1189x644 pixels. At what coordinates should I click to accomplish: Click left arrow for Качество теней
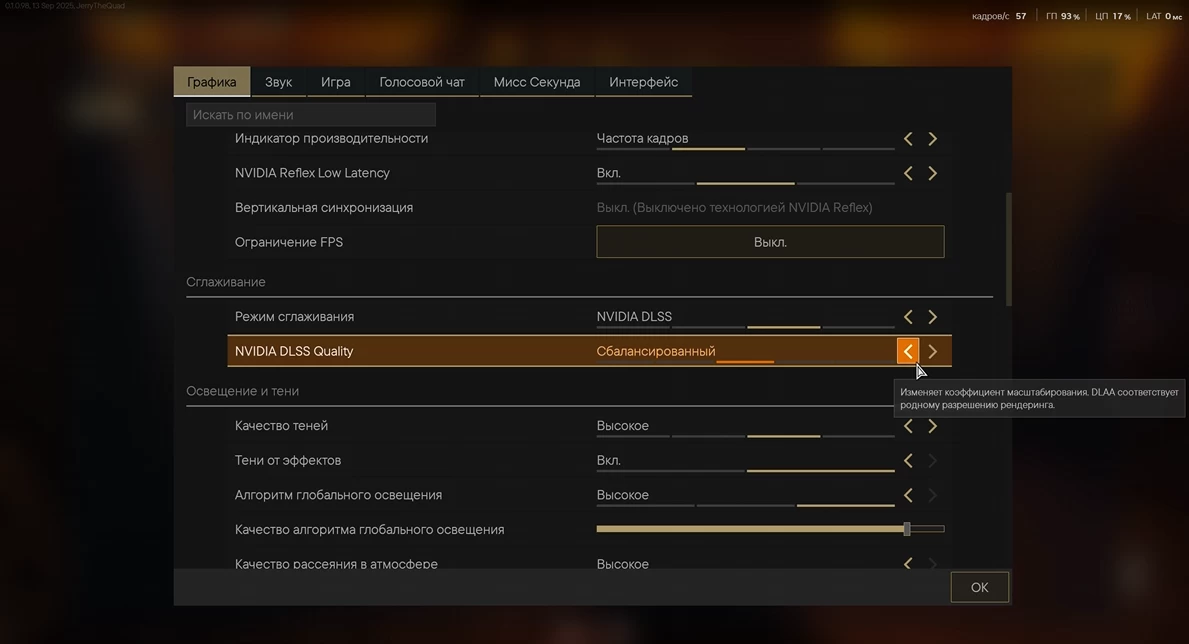pyautogui.click(x=908, y=426)
